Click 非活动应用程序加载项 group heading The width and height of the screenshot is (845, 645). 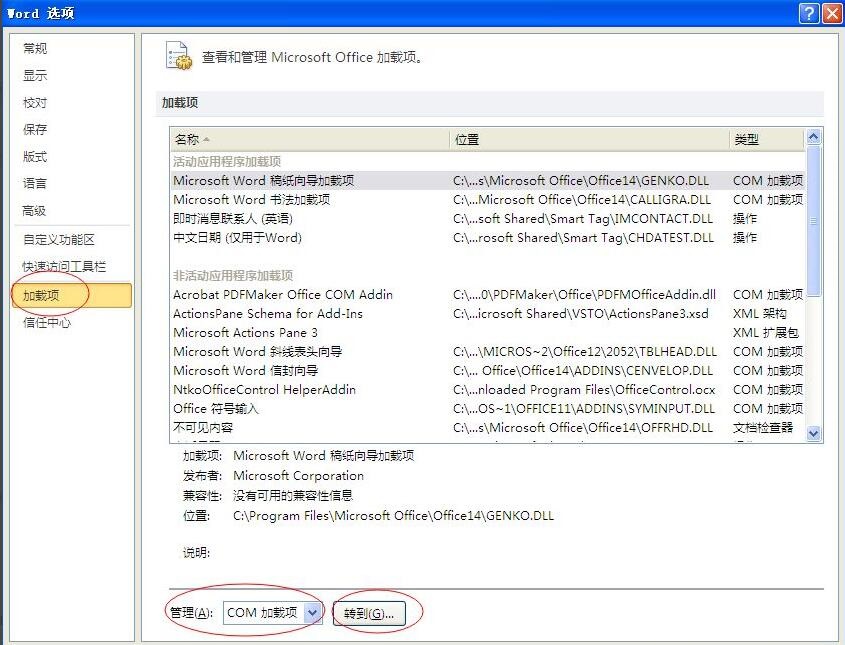tap(233, 276)
